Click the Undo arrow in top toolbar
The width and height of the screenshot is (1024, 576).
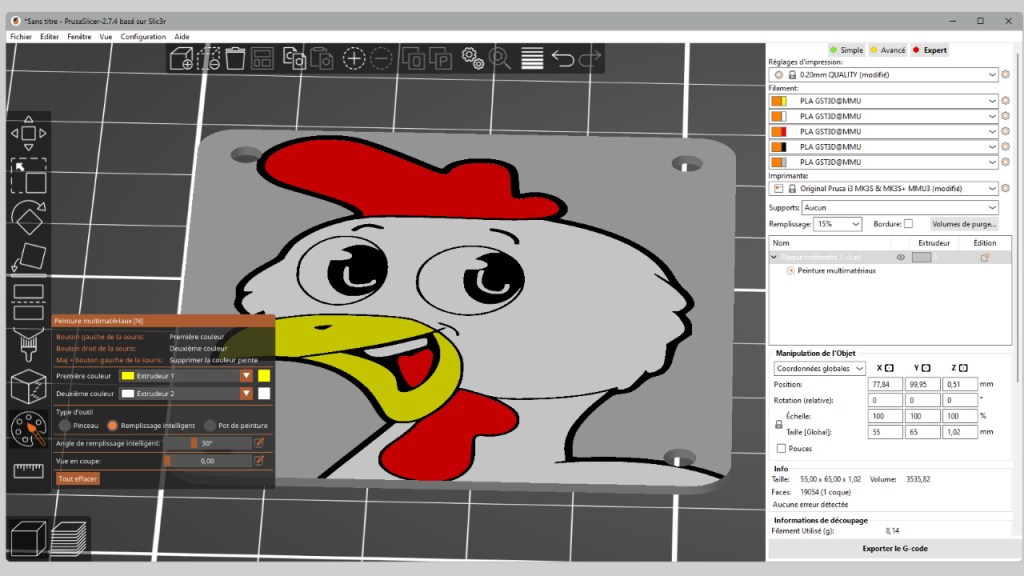click(x=563, y=59)
